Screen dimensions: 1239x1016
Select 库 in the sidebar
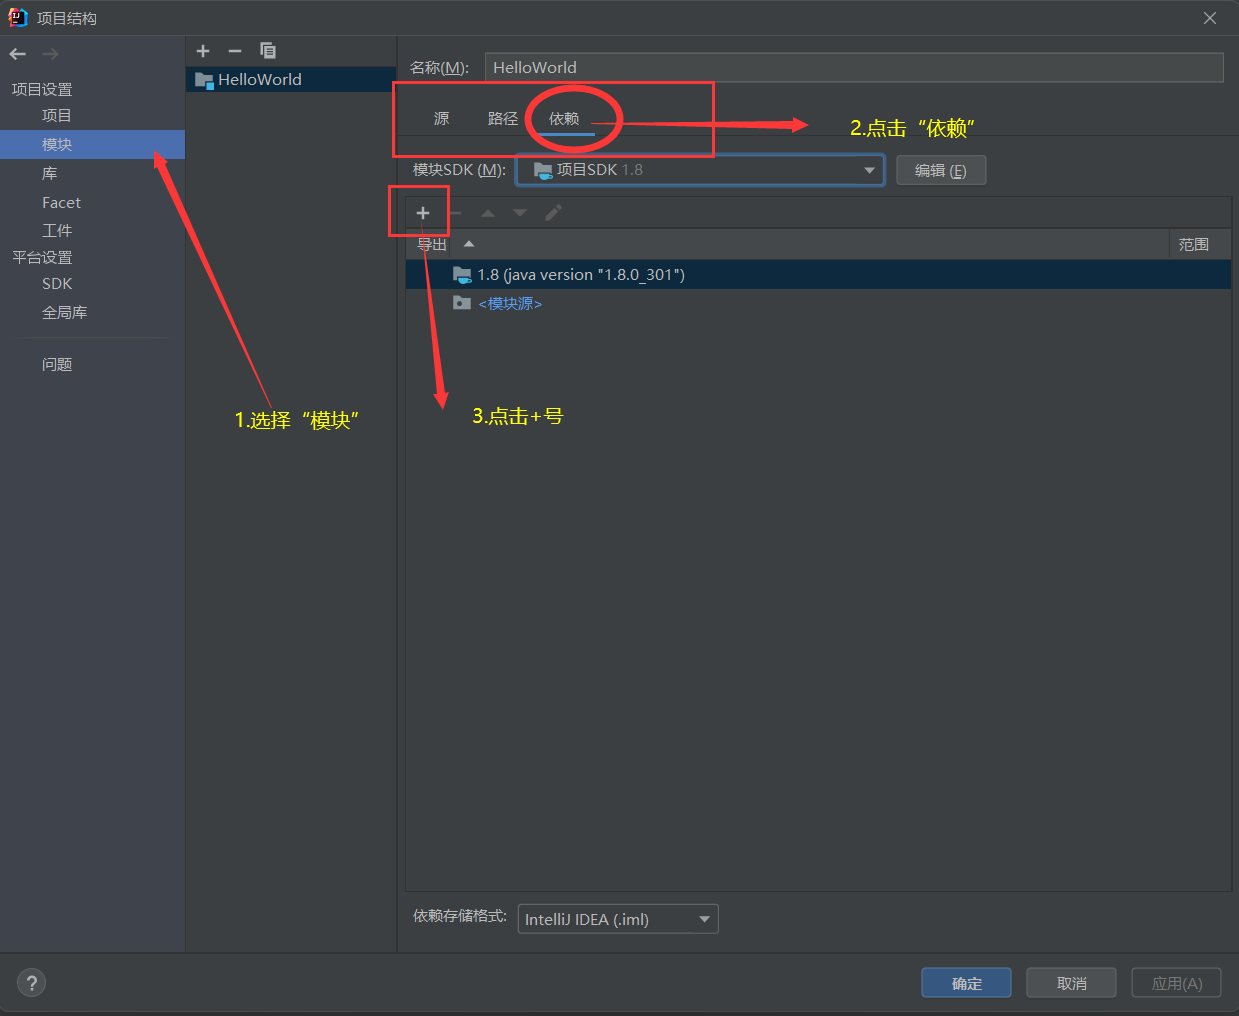click(x=50, y=174)
